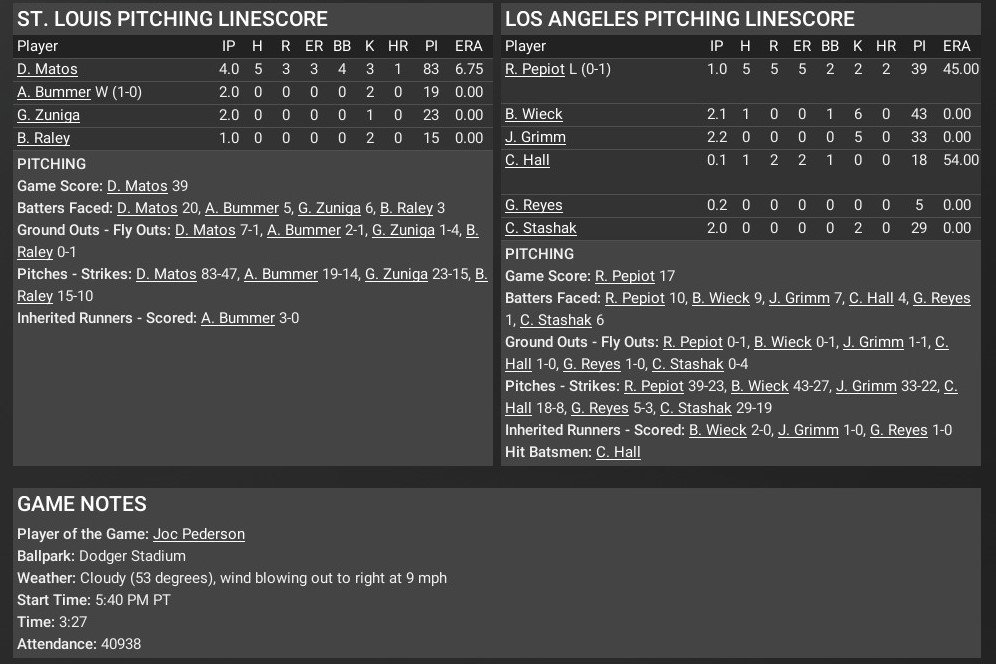Open Player of the Game Joc Pederson
The image size is (996, 664).
tap(199, 534)
